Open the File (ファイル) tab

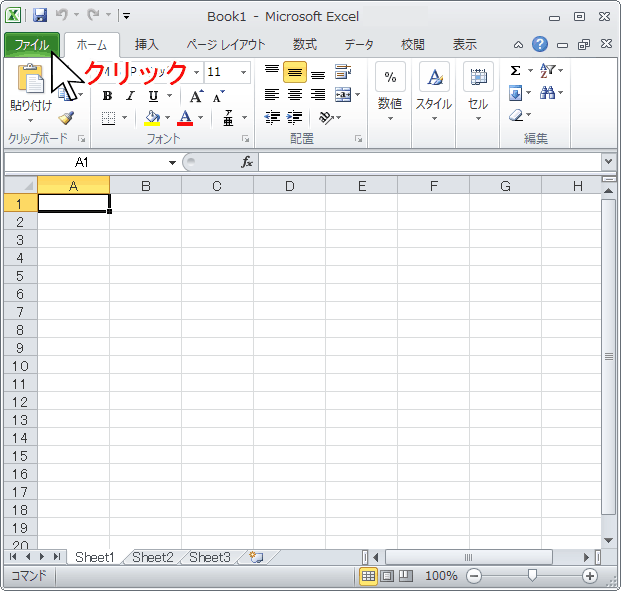tap(32, 44)
